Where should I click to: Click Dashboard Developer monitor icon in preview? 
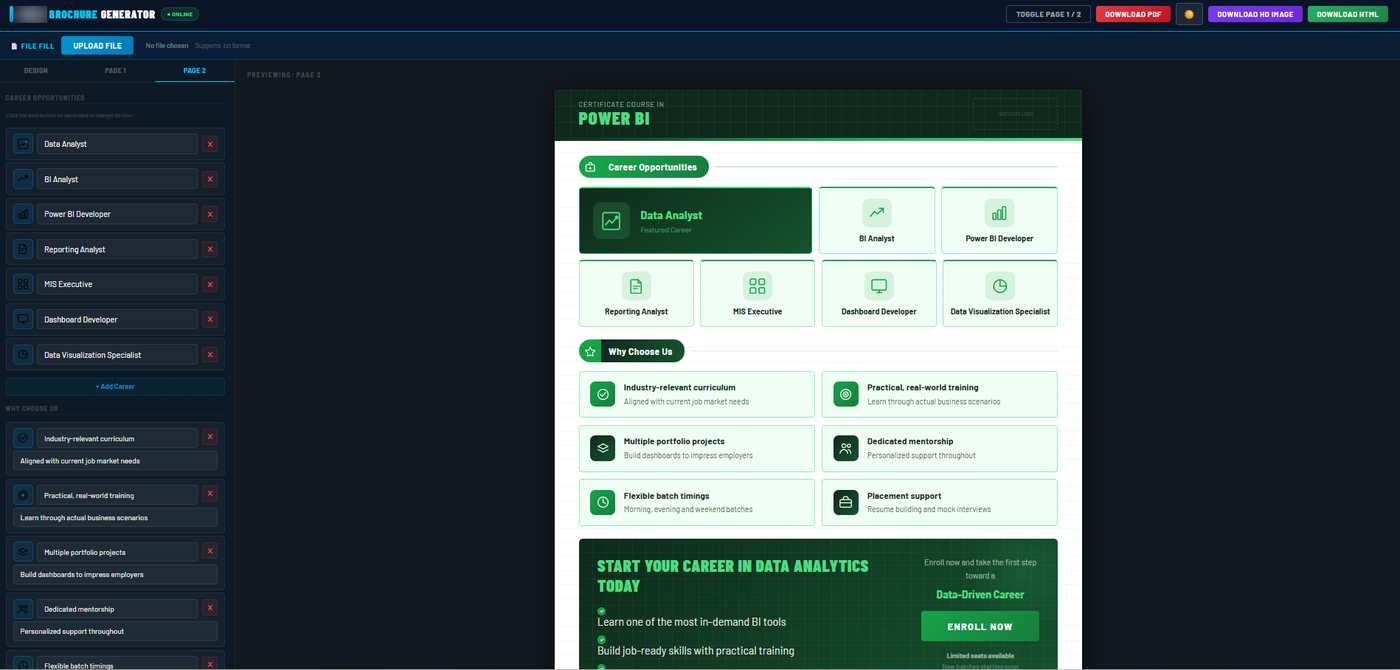pos(879,286)
